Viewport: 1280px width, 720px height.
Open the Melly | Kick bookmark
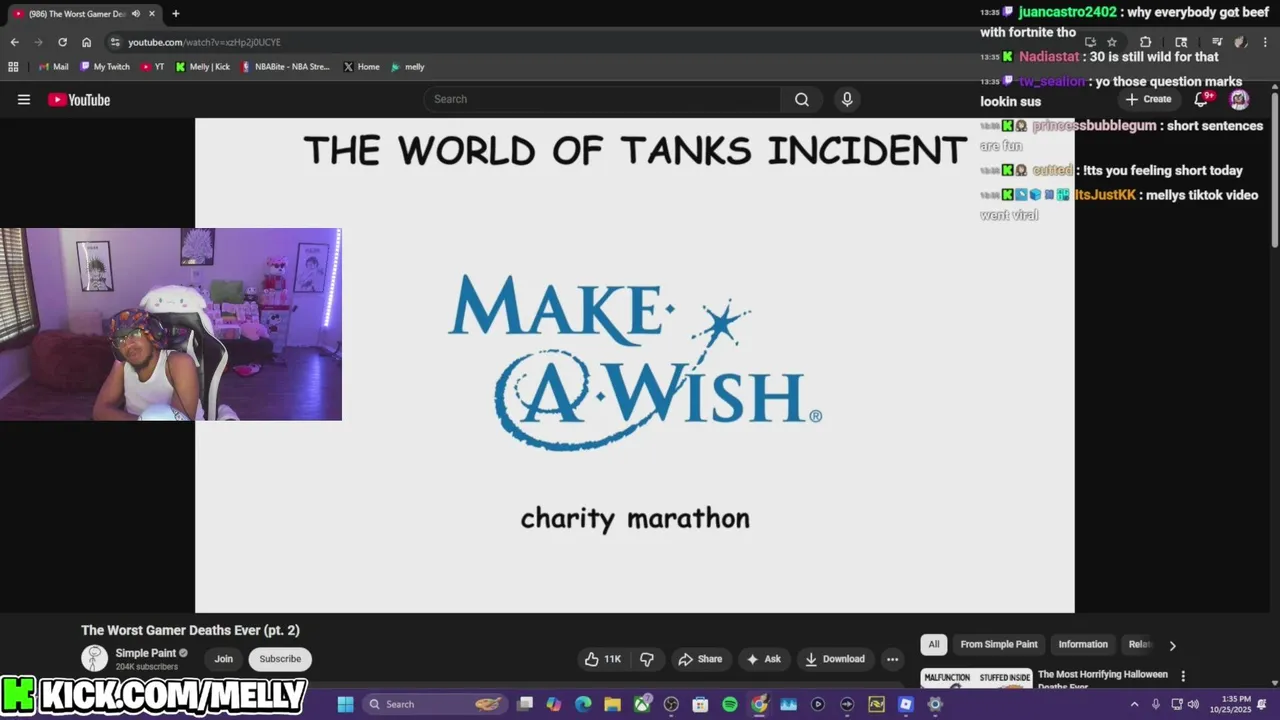point(203,67)
